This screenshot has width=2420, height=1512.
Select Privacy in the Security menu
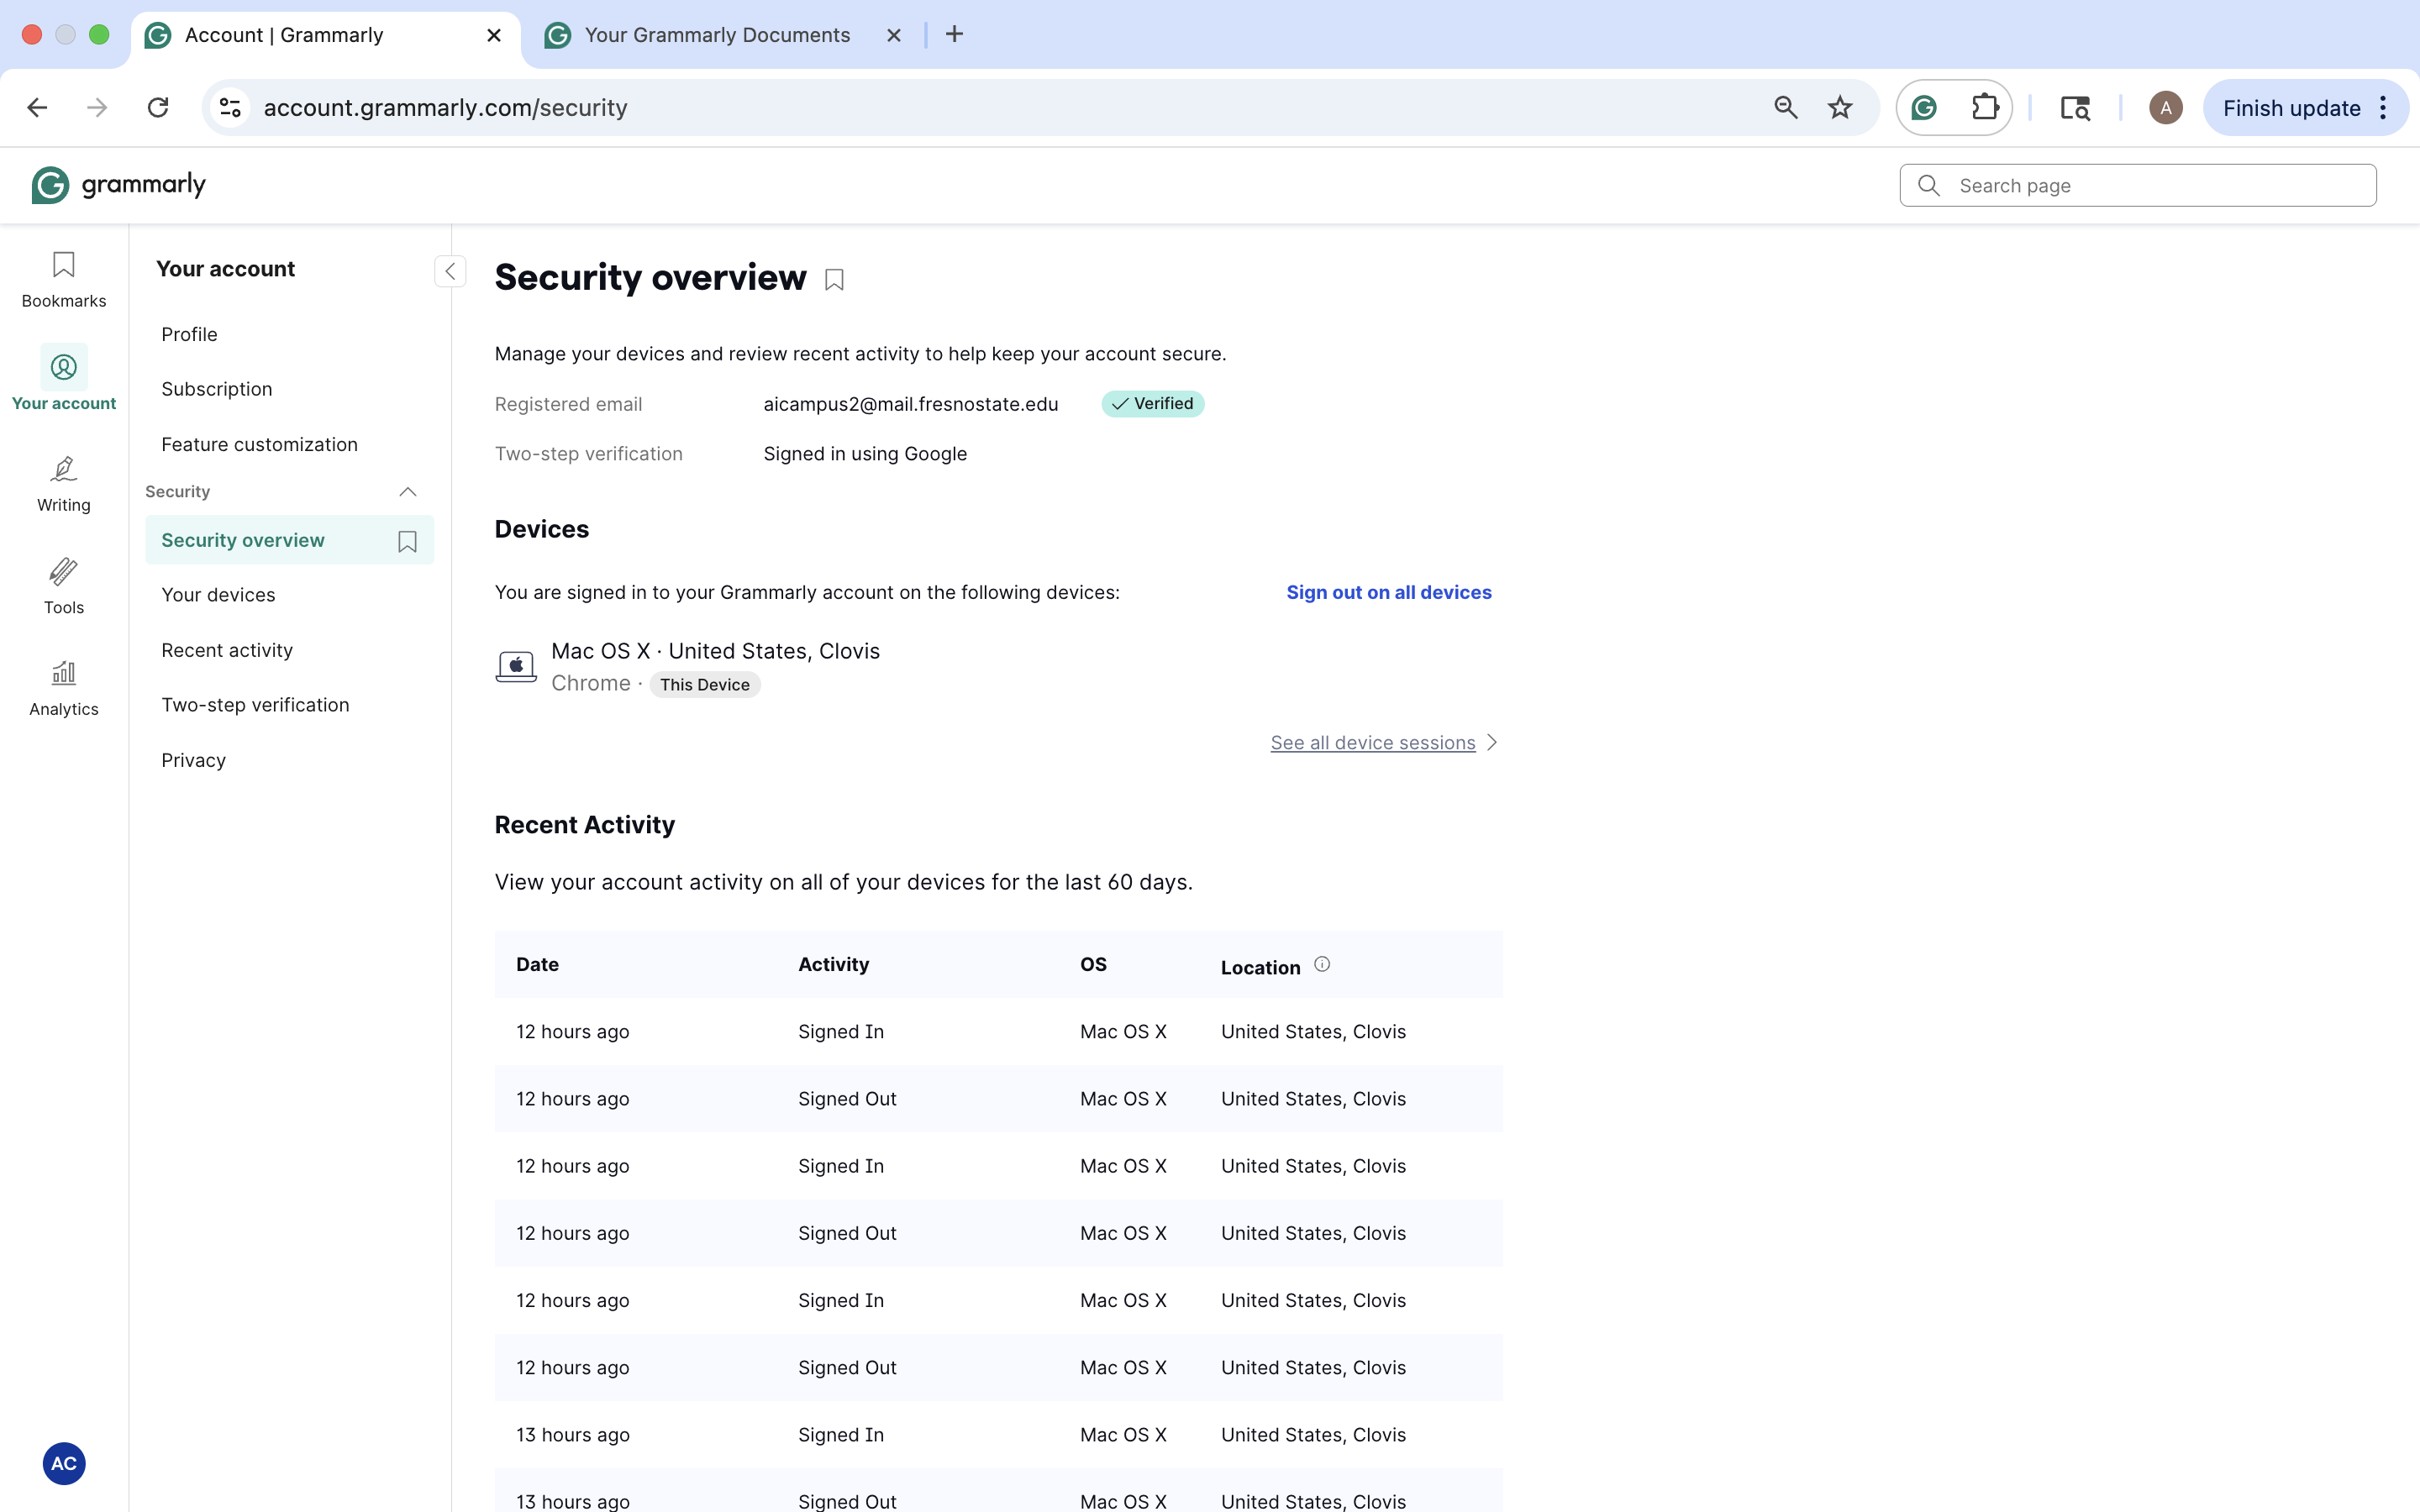pos(193,760)
